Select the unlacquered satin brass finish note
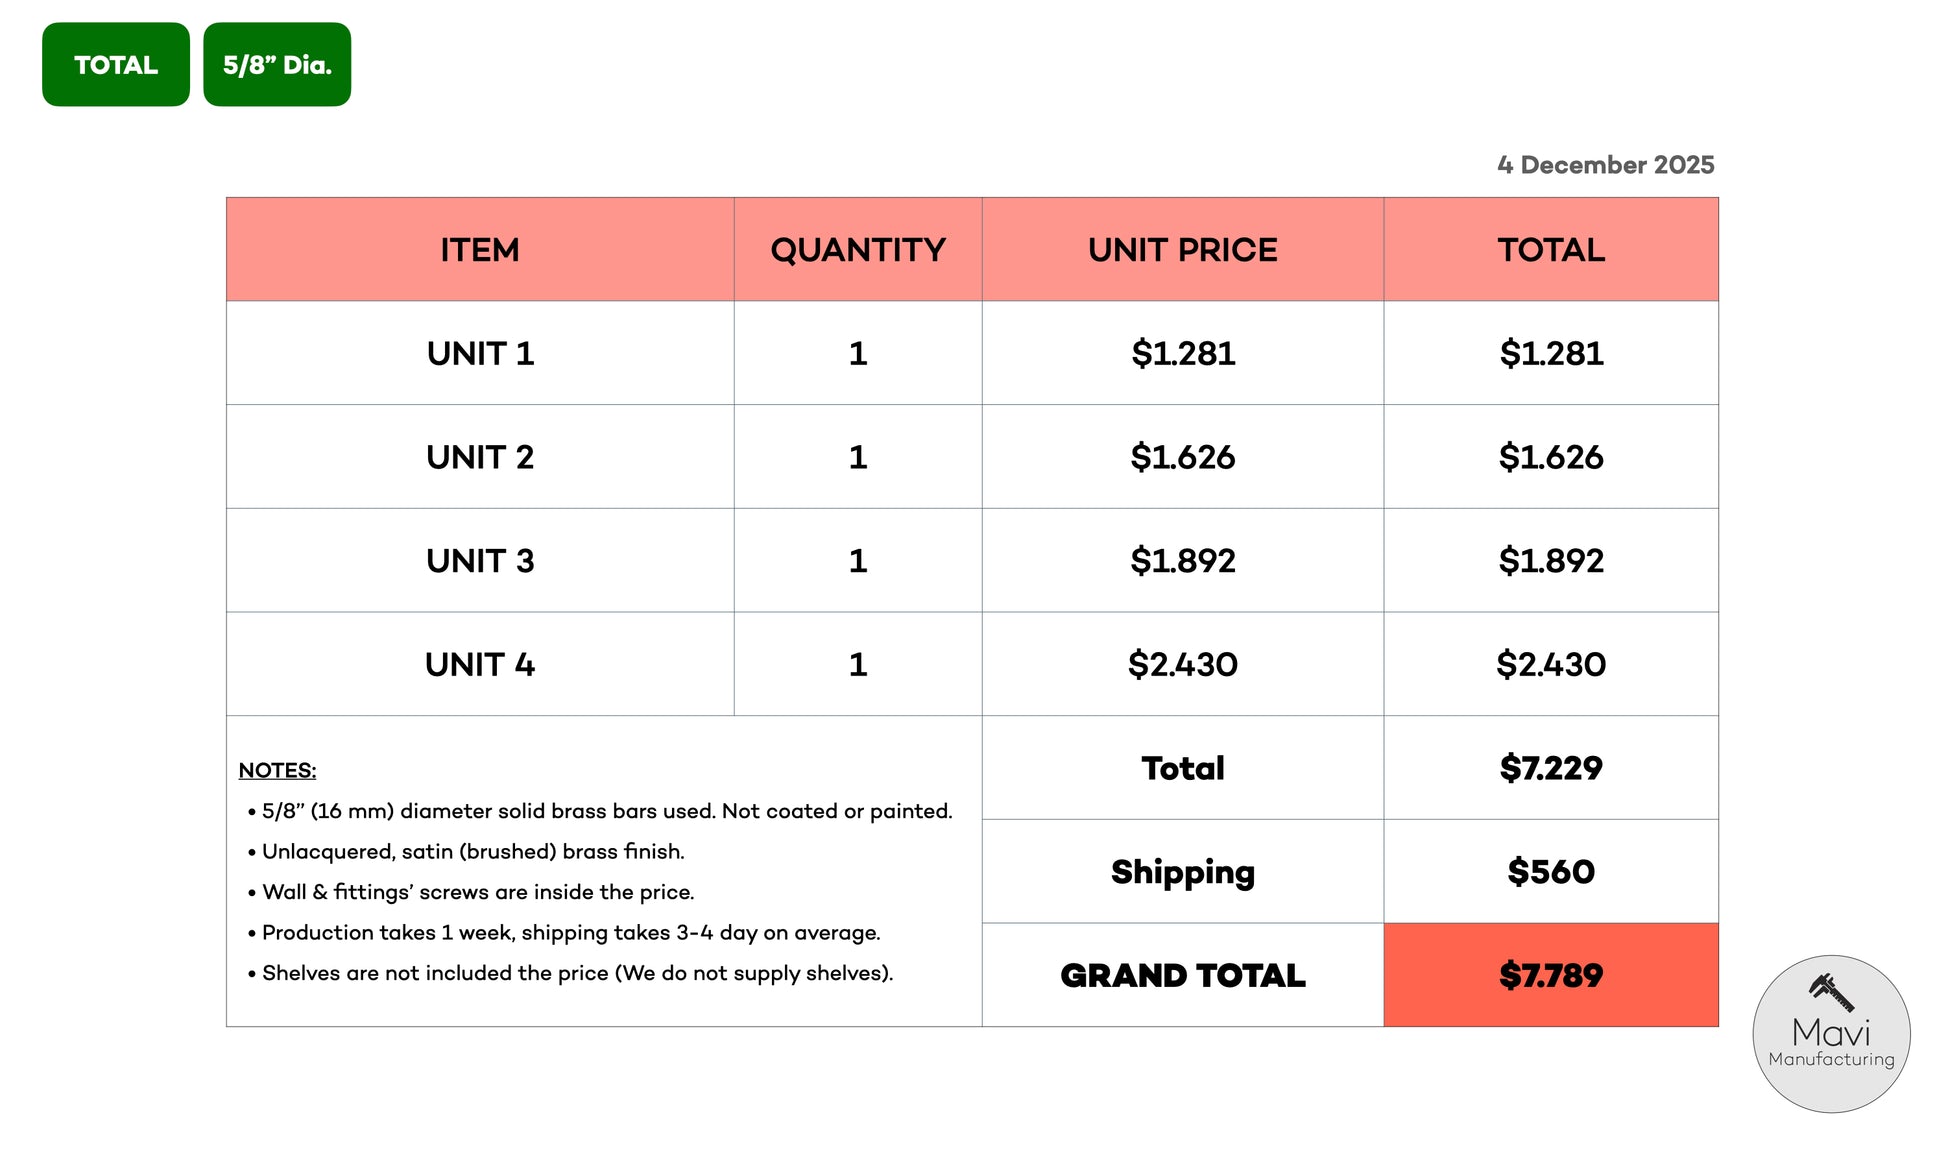This screenshot has height=1168, width=1946. click(473, 852)
